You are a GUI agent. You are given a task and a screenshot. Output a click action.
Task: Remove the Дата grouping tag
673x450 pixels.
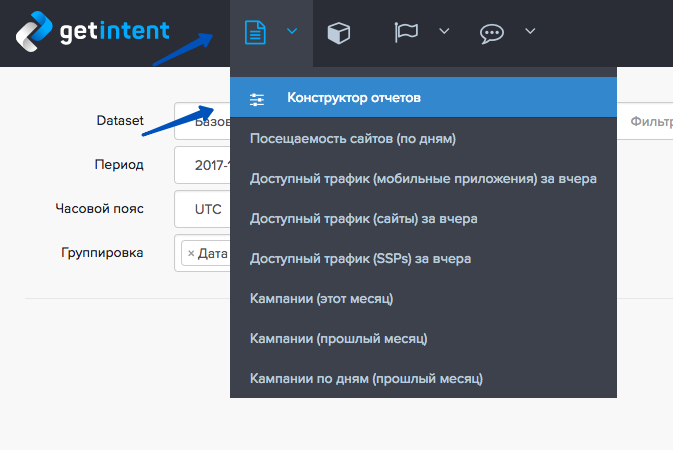[191, 253]
